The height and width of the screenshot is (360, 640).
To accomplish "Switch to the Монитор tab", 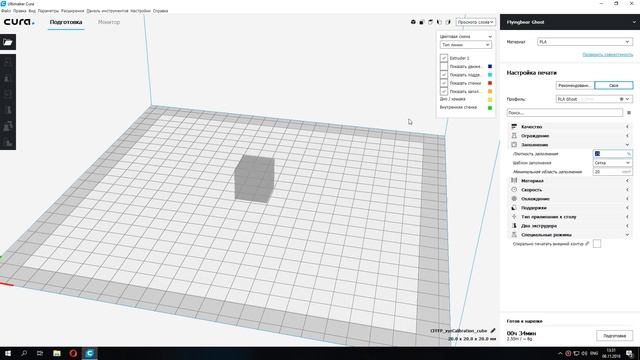I will tap(109, 22).
